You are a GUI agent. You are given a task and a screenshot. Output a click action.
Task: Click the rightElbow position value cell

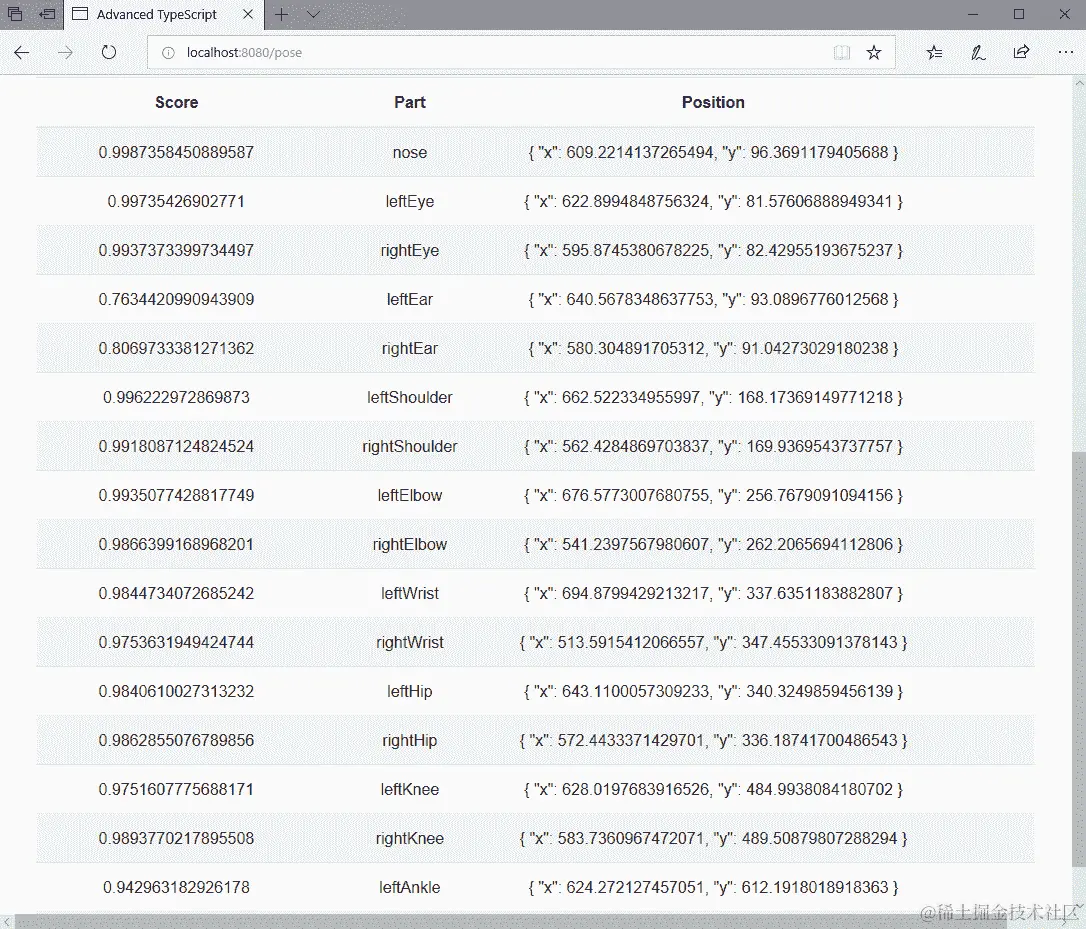pyautogui.click(x=713, y=545)
